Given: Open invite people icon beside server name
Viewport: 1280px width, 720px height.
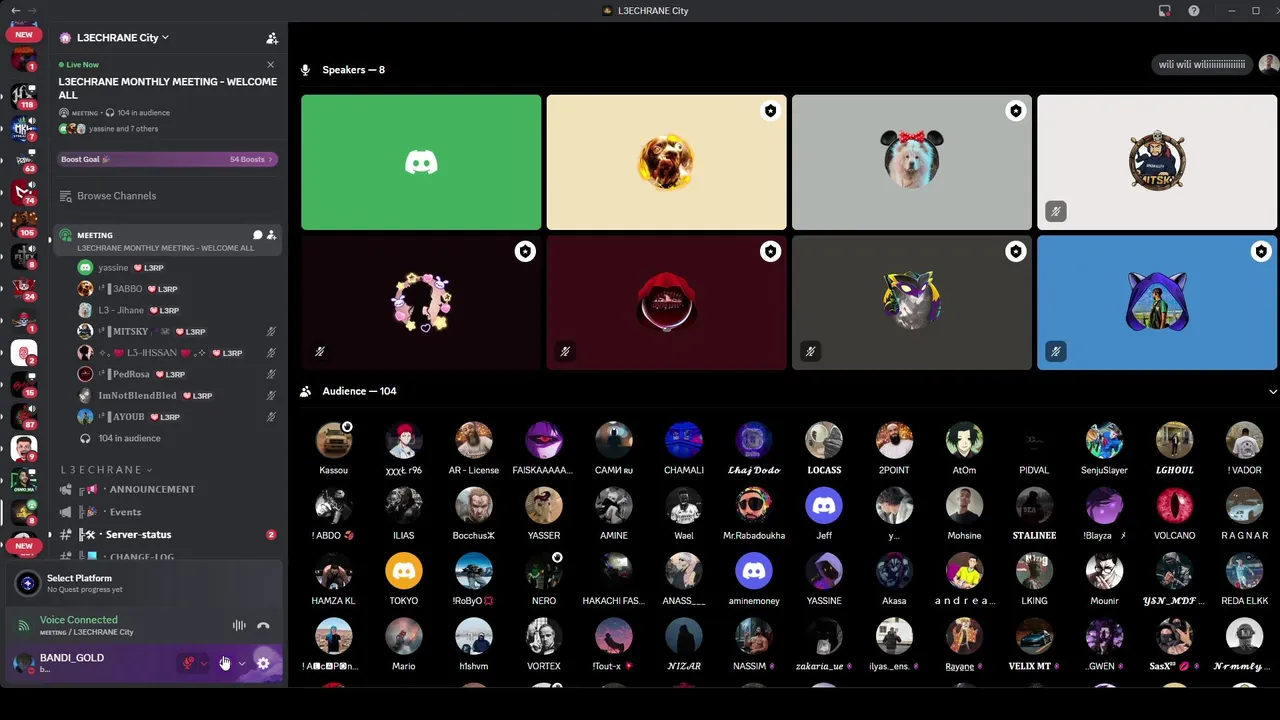Looking at the screenshot, I should coord(272,38).
